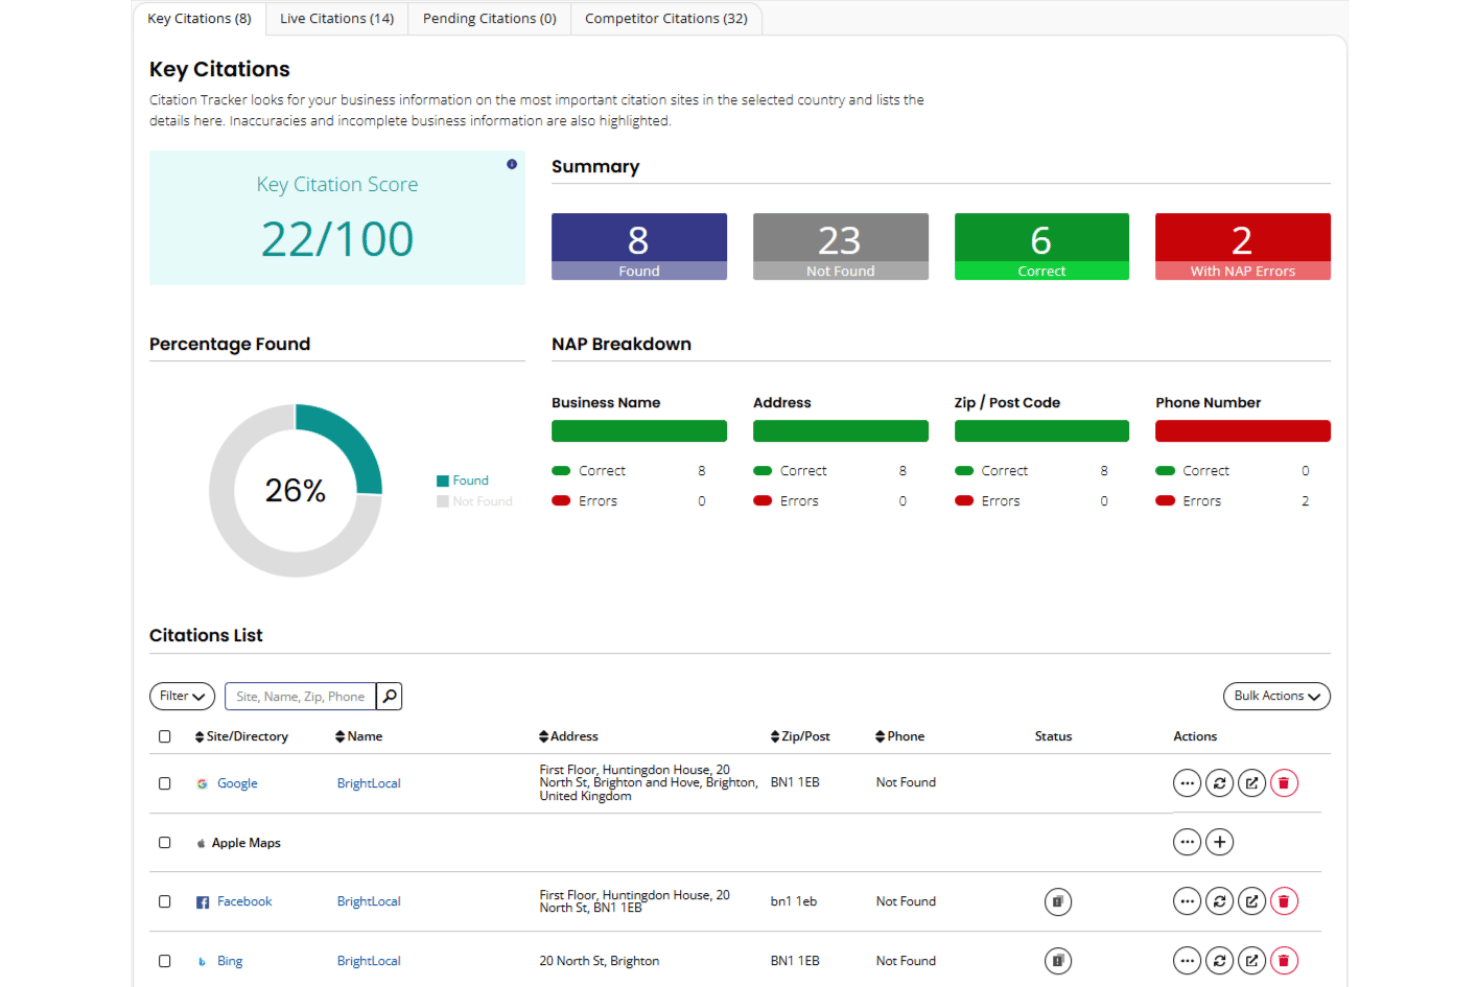The height and width of the screenshot is (987, 1480).
Task: Click the red 2 With NAP Errors tile
Action: pyautogui.click(x=1242, y=246)
